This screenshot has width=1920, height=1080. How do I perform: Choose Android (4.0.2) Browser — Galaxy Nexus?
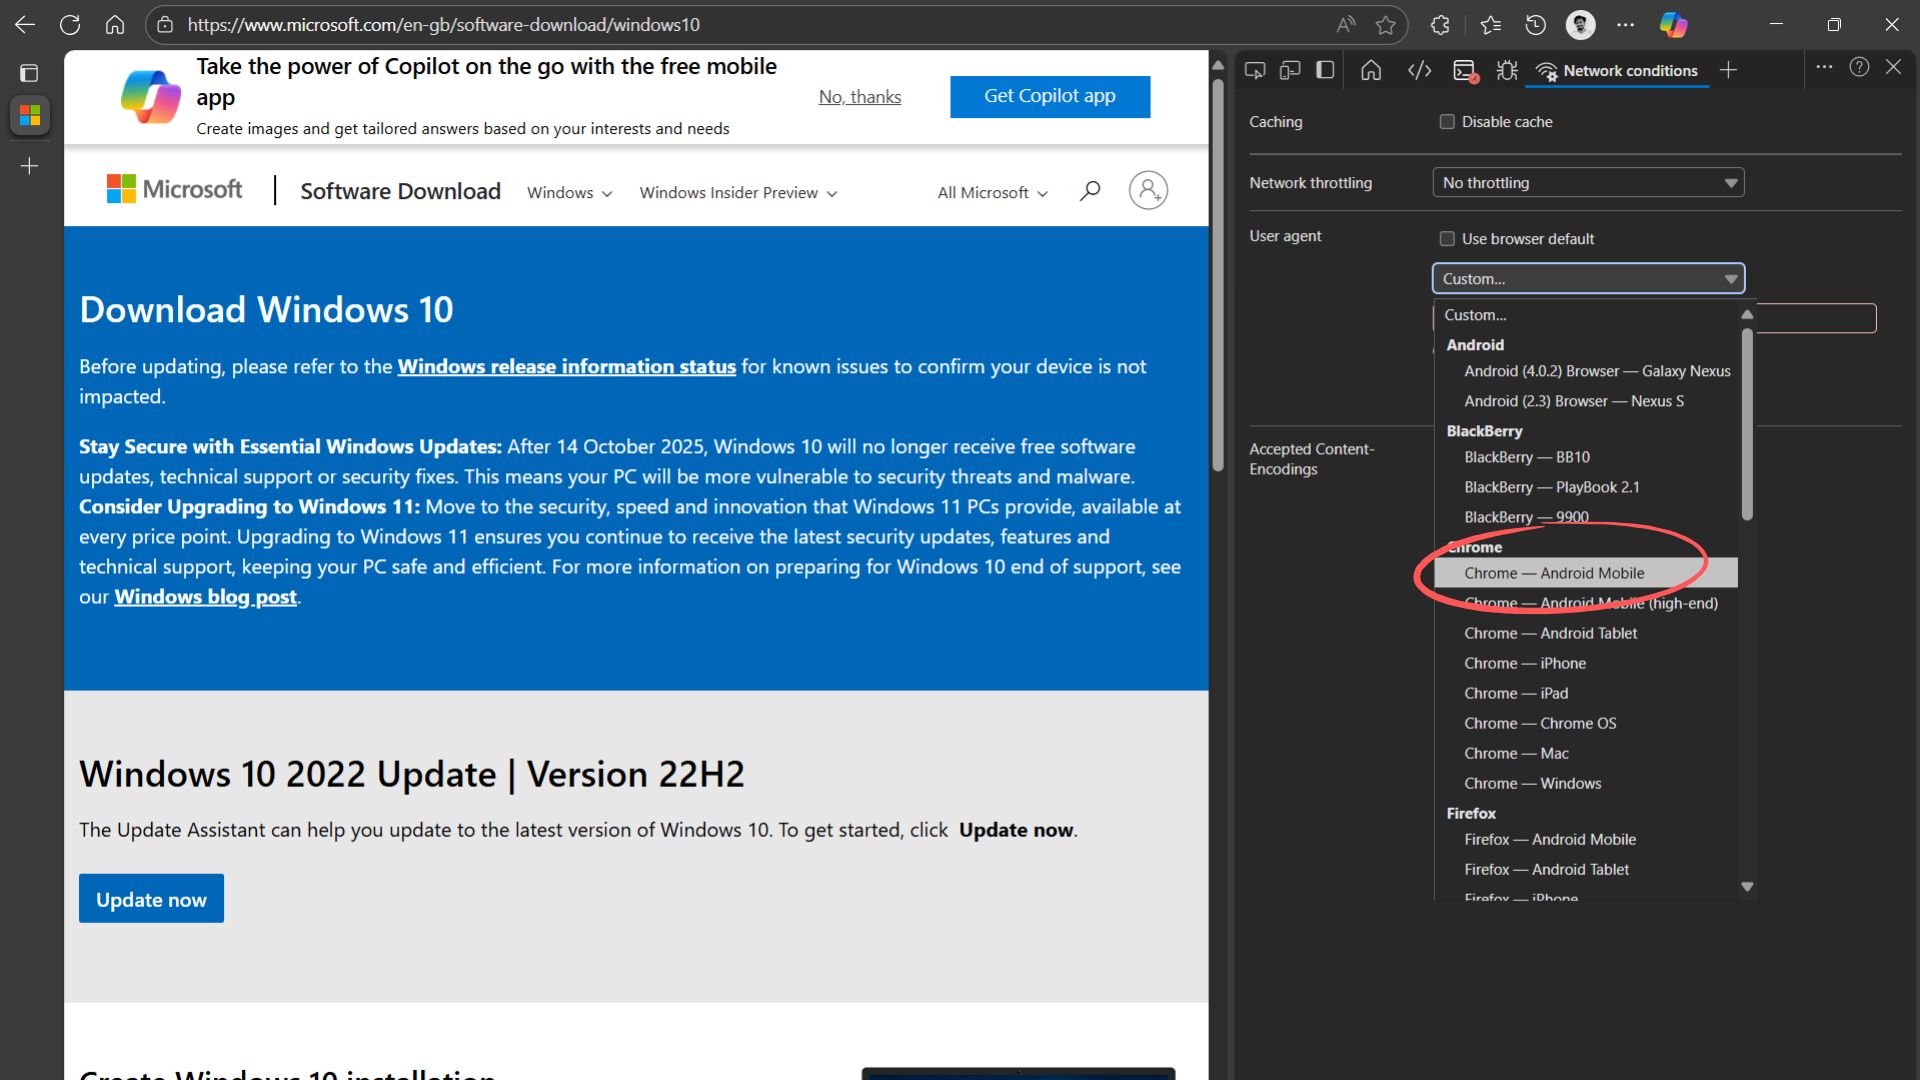1585,371
